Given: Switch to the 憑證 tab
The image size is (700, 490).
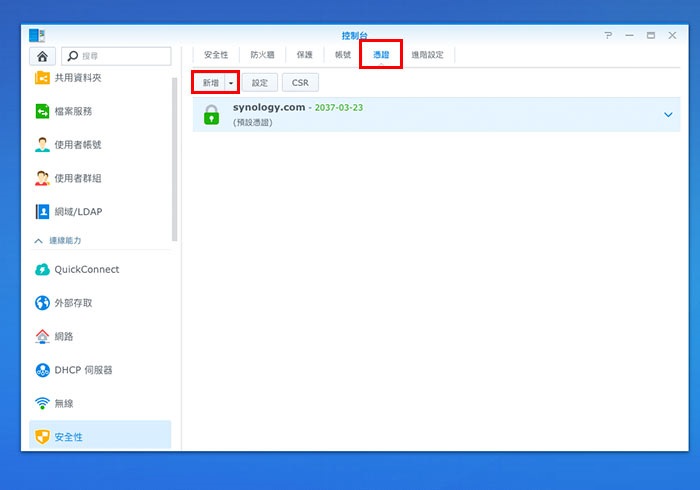Looking at the screenshot, I should tap(381, 55).
